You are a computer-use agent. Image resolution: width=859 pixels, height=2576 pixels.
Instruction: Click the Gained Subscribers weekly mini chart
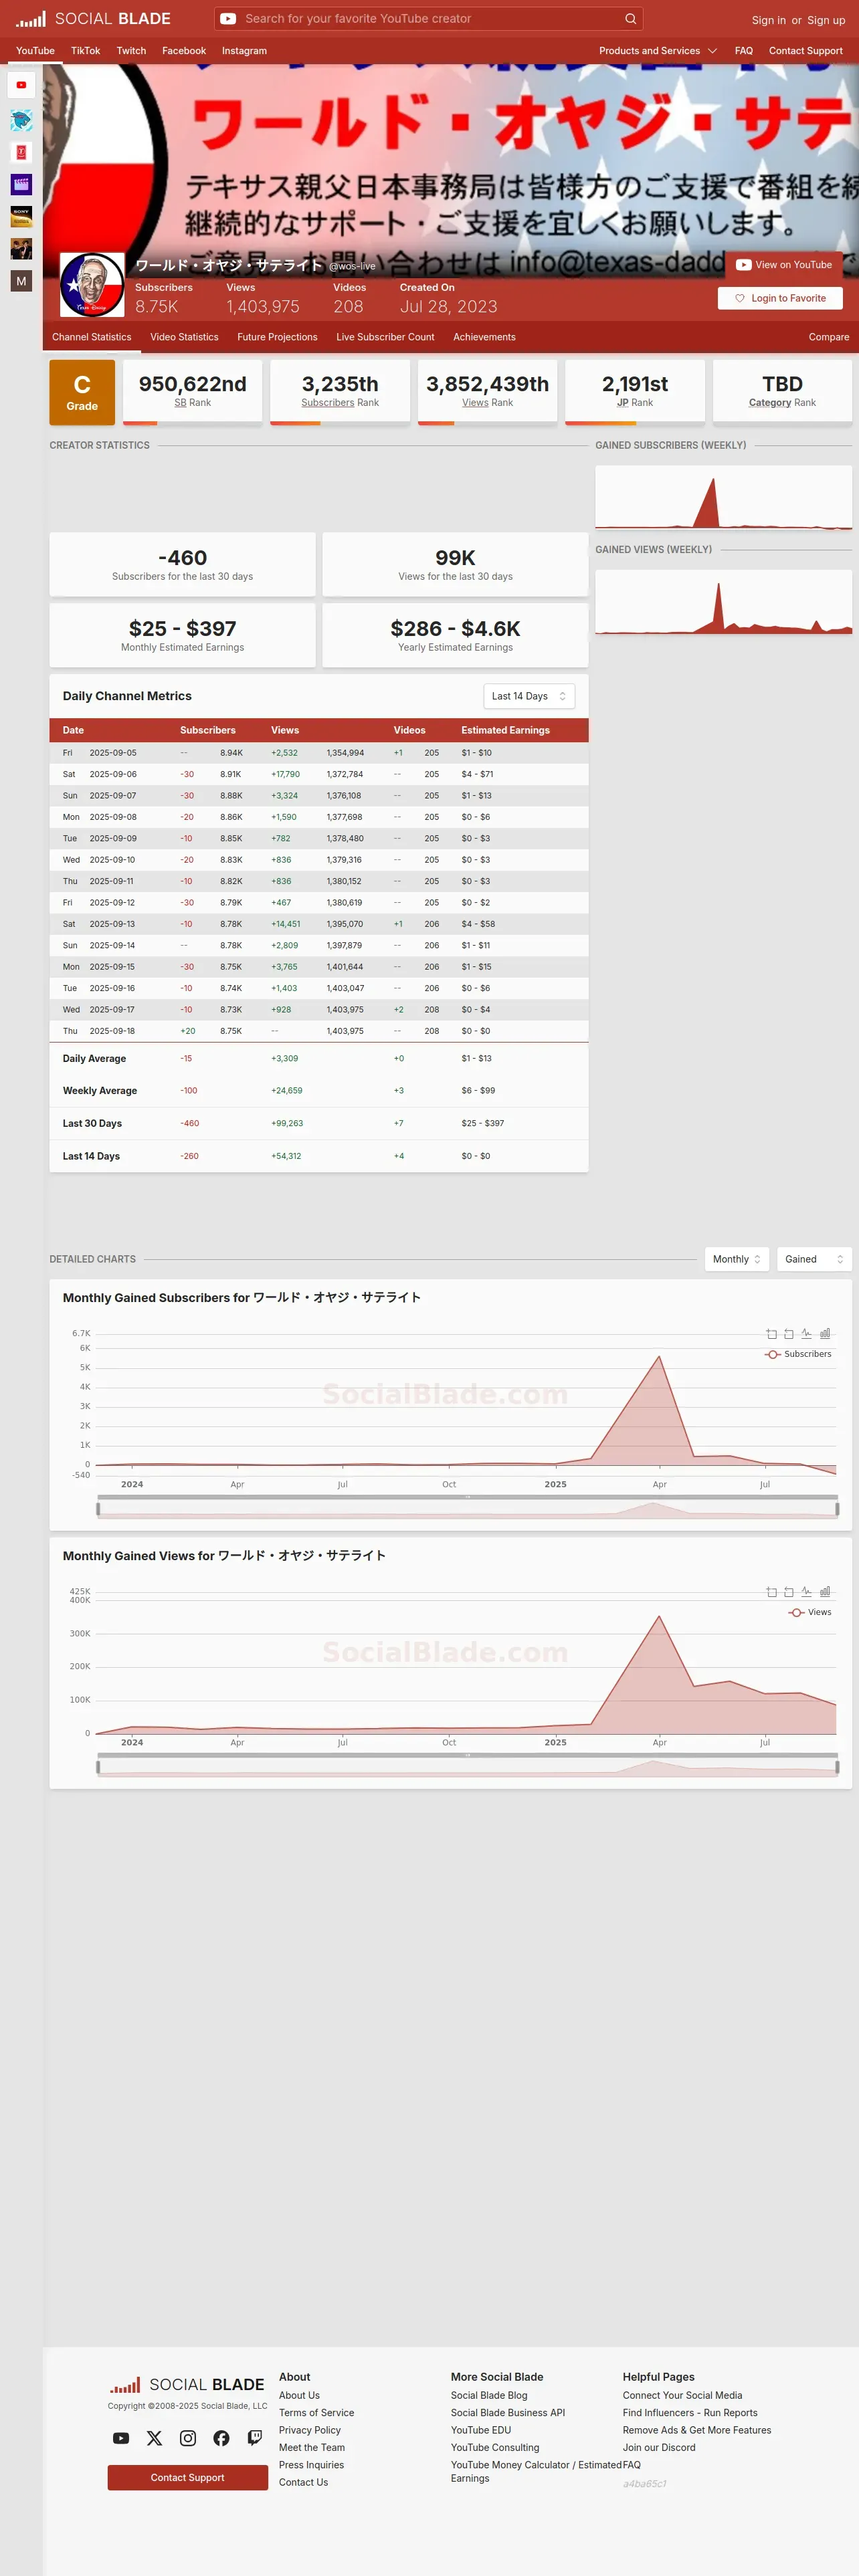724,497
